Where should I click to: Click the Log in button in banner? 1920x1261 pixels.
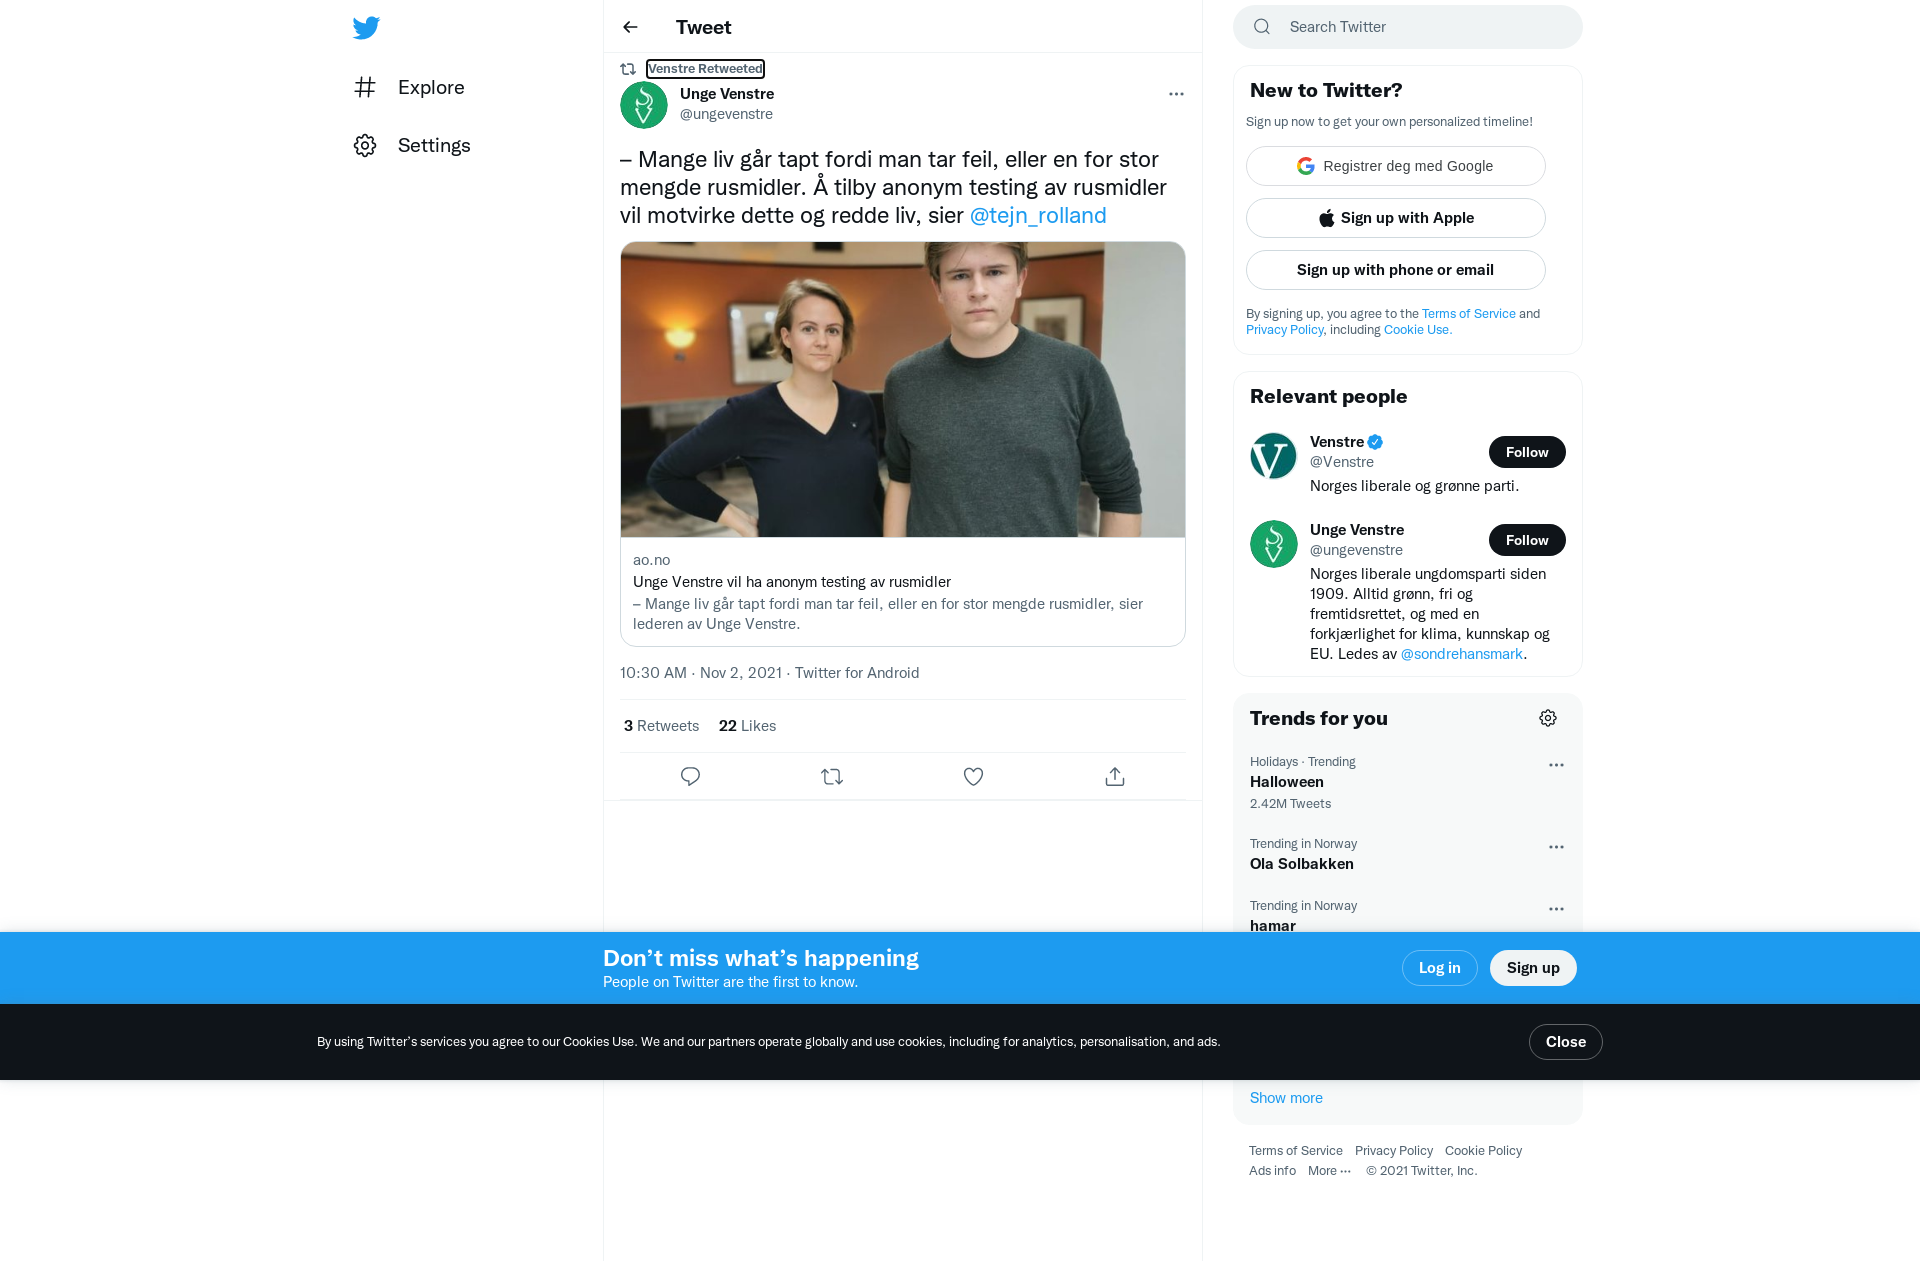tap(1440, 968)
